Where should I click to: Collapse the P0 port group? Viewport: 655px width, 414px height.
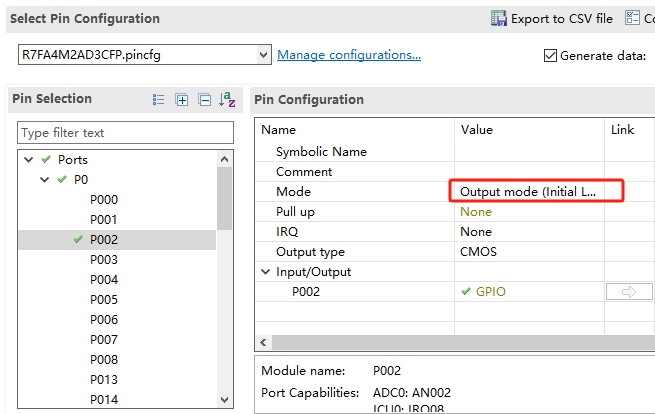44,180
